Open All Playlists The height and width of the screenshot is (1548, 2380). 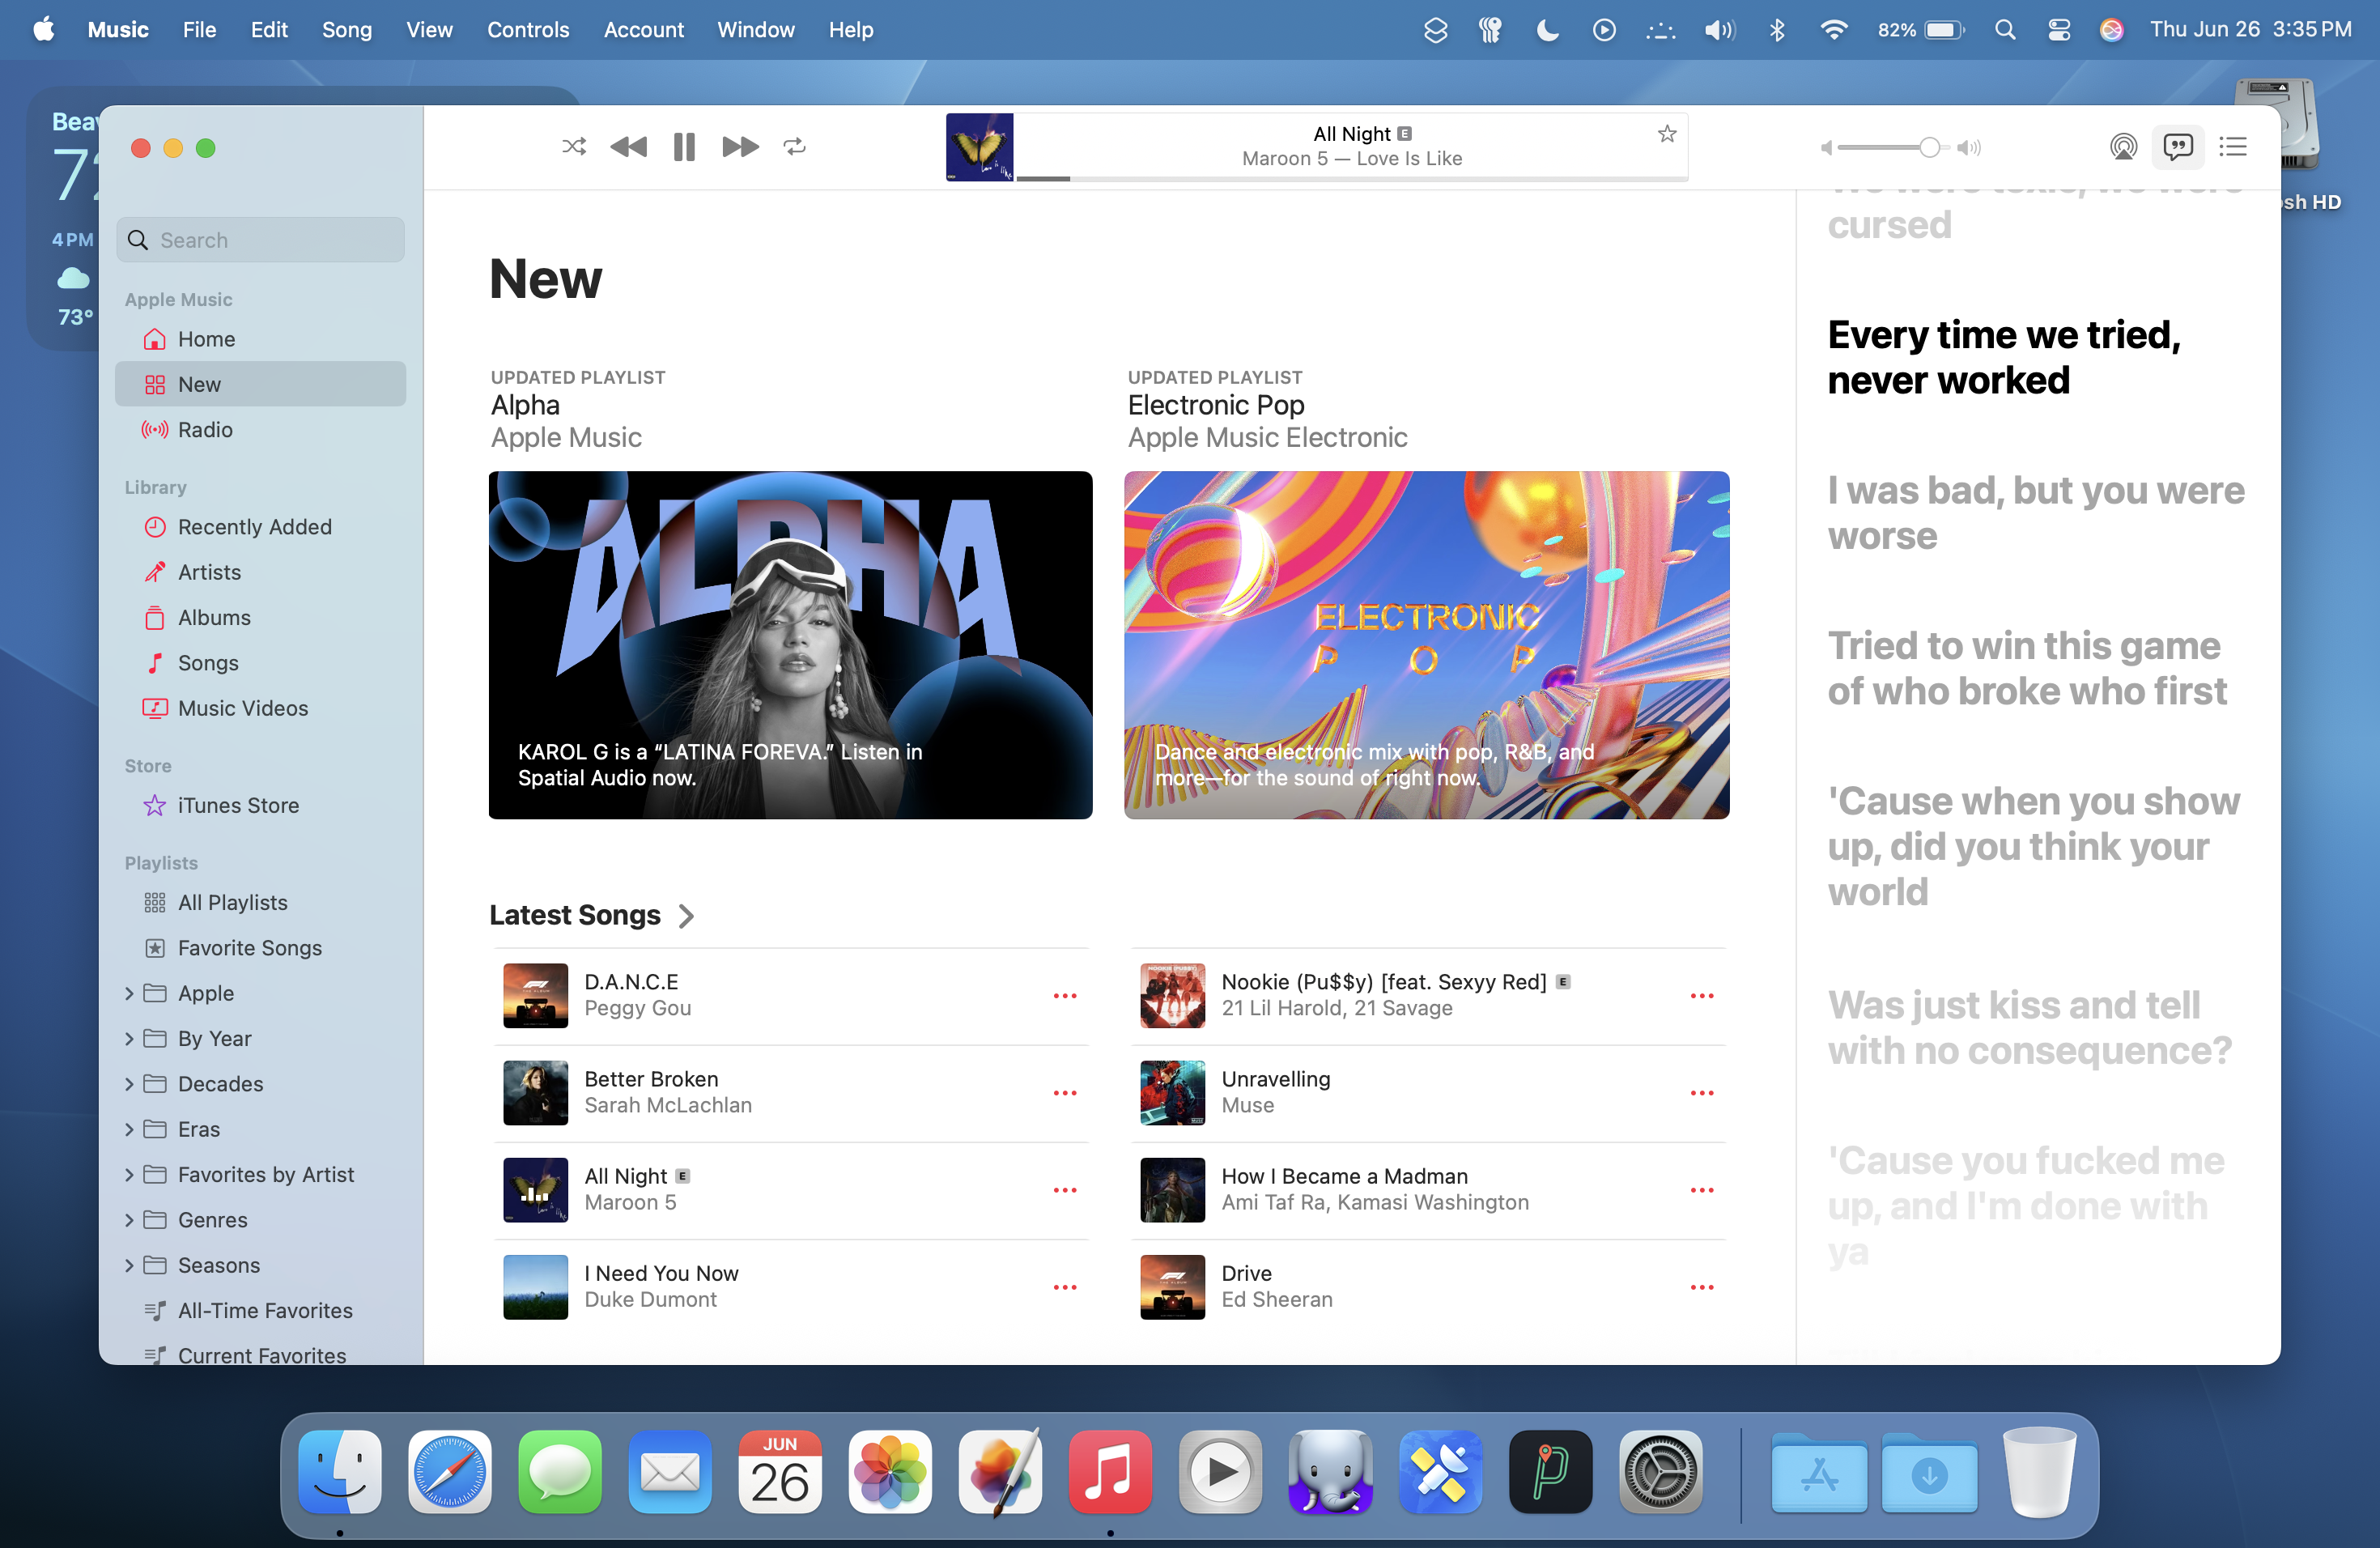click(261, 903)
